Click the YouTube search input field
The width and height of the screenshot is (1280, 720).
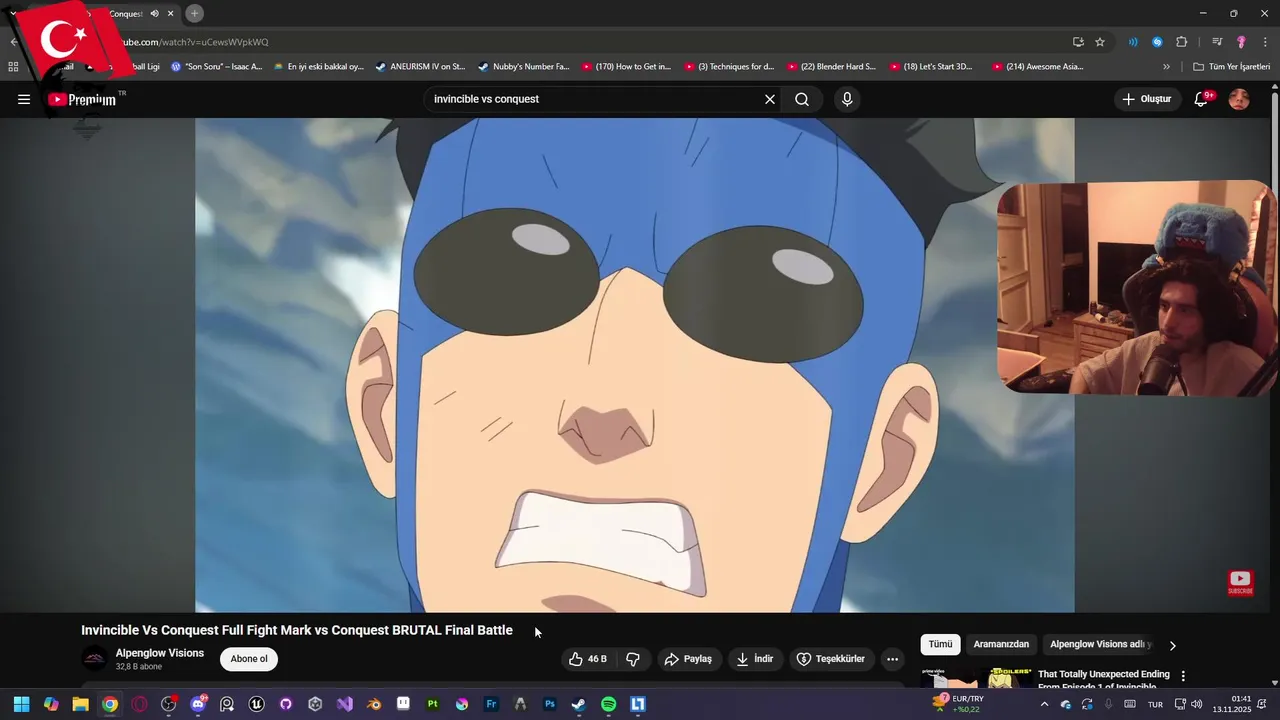point(595,99)
